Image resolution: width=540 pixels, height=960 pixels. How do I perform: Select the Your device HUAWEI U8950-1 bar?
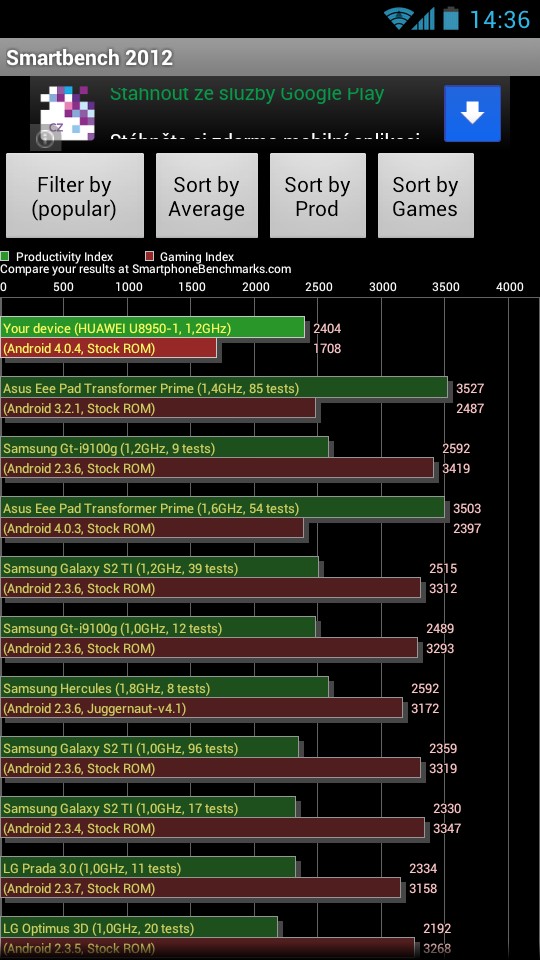153,328
